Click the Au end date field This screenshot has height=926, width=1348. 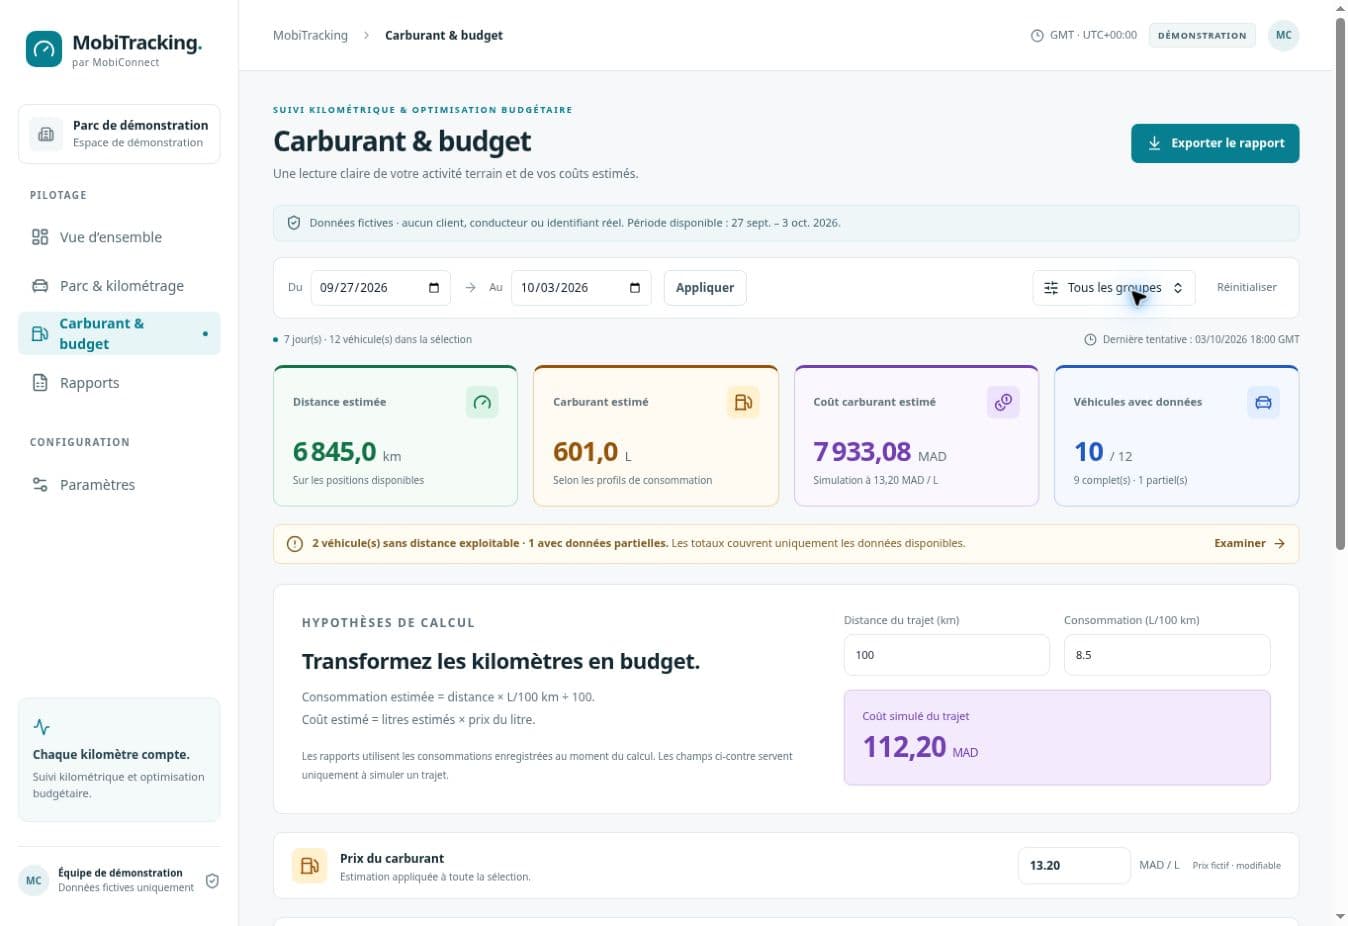click(x=581, y=288)
